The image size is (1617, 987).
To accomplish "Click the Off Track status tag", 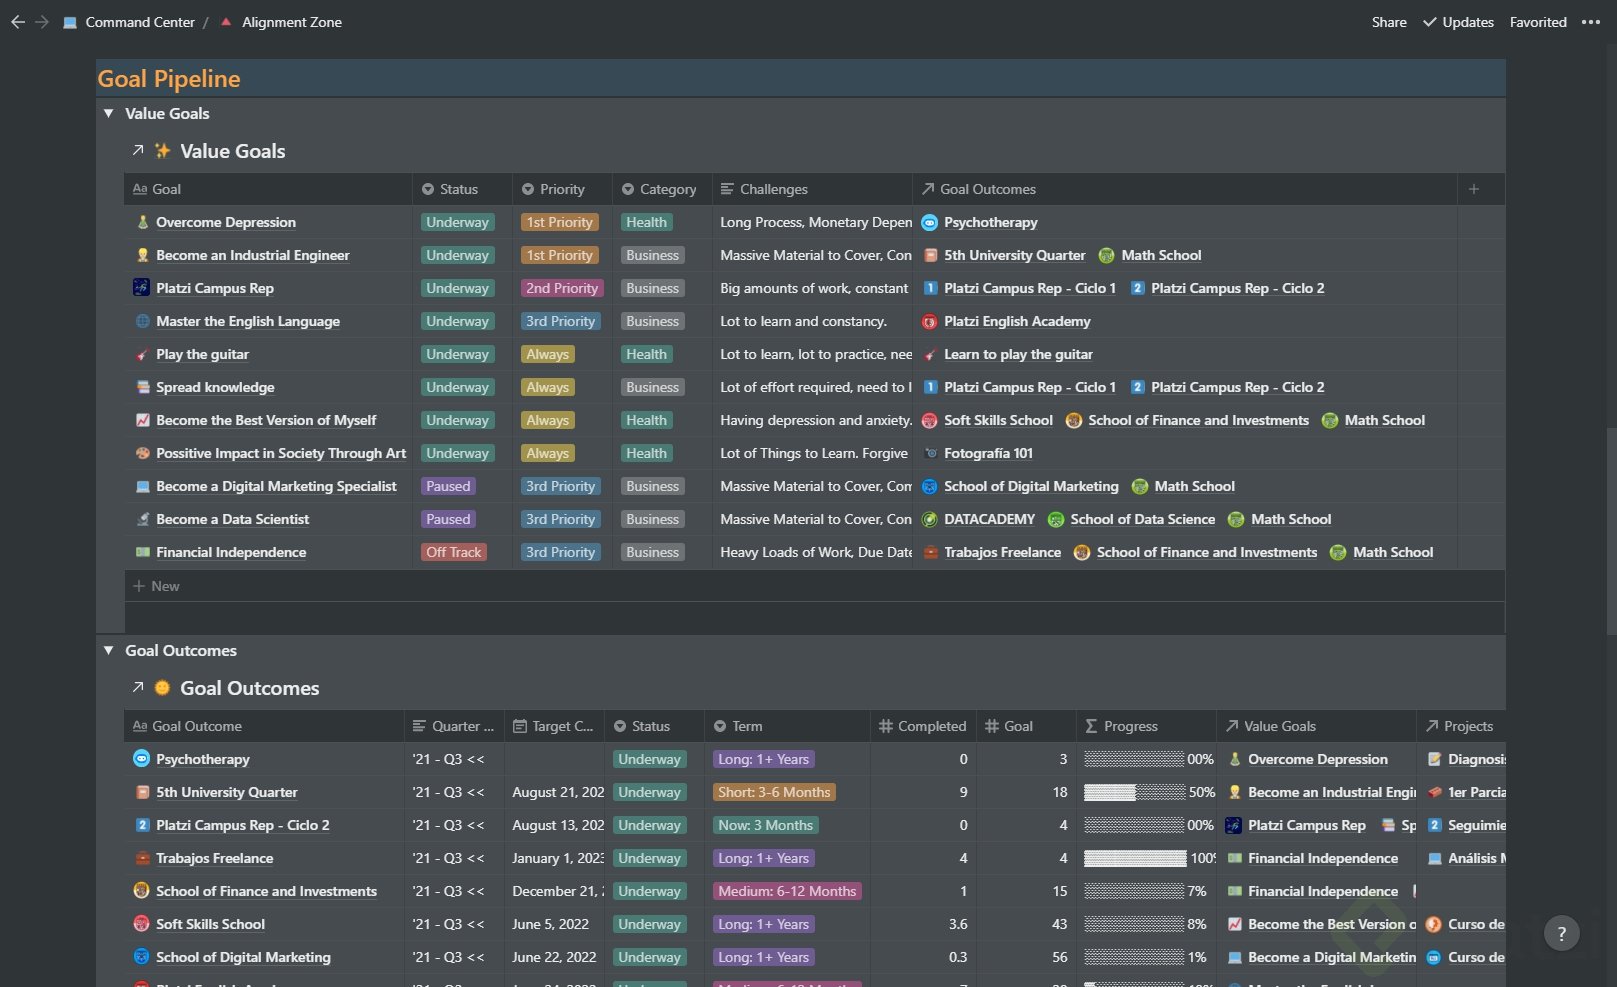I will pyautogui.click(x=454, y=552).
